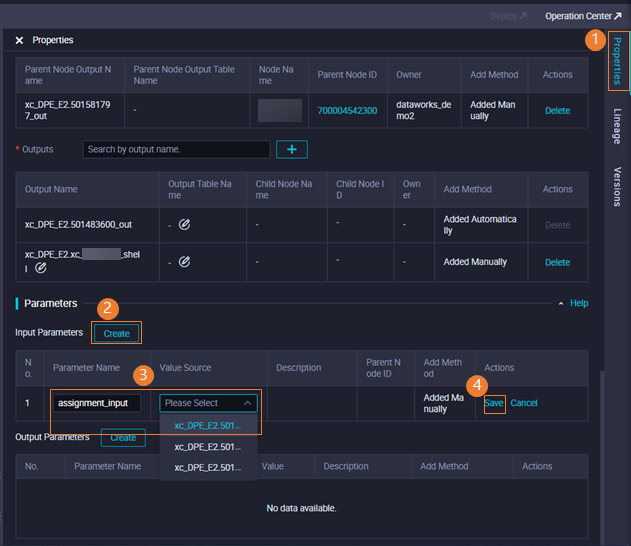Choose the last xc_DPE_E2.501 dropdown option

click(x=208, y=467)
